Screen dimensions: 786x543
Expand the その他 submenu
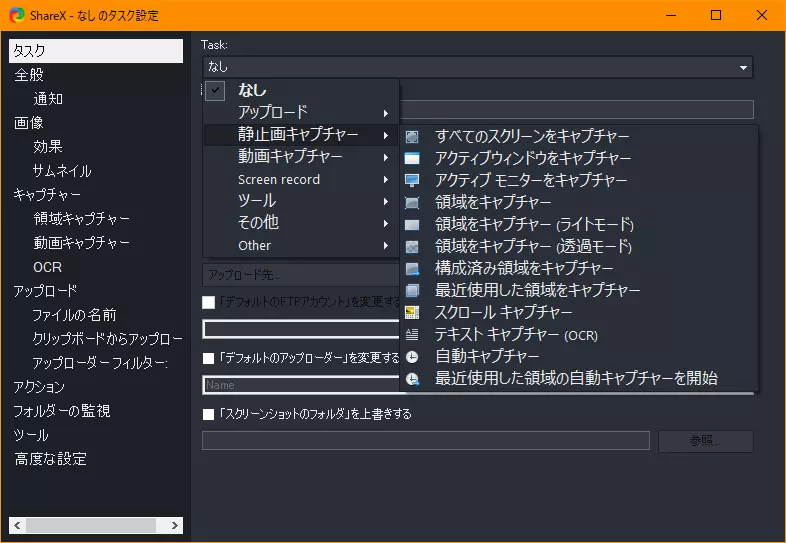[x=301, y=223]
